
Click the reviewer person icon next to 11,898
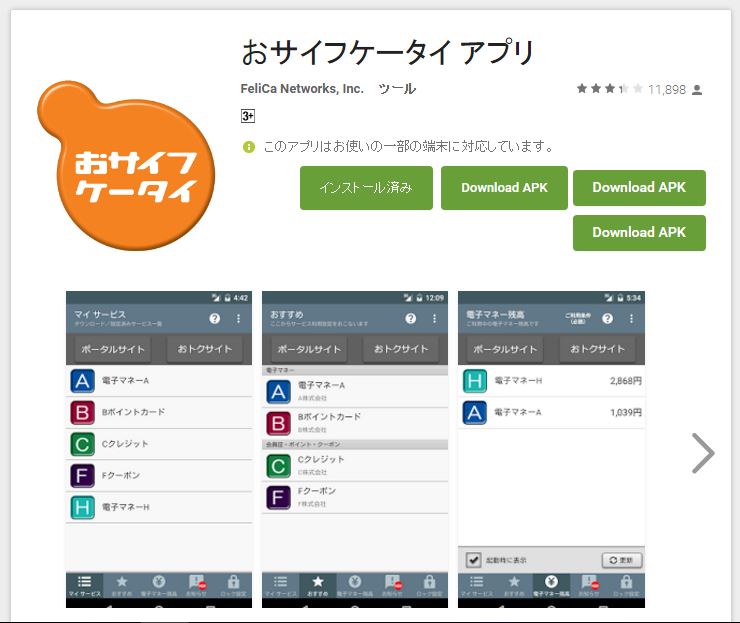coord(697,90)
